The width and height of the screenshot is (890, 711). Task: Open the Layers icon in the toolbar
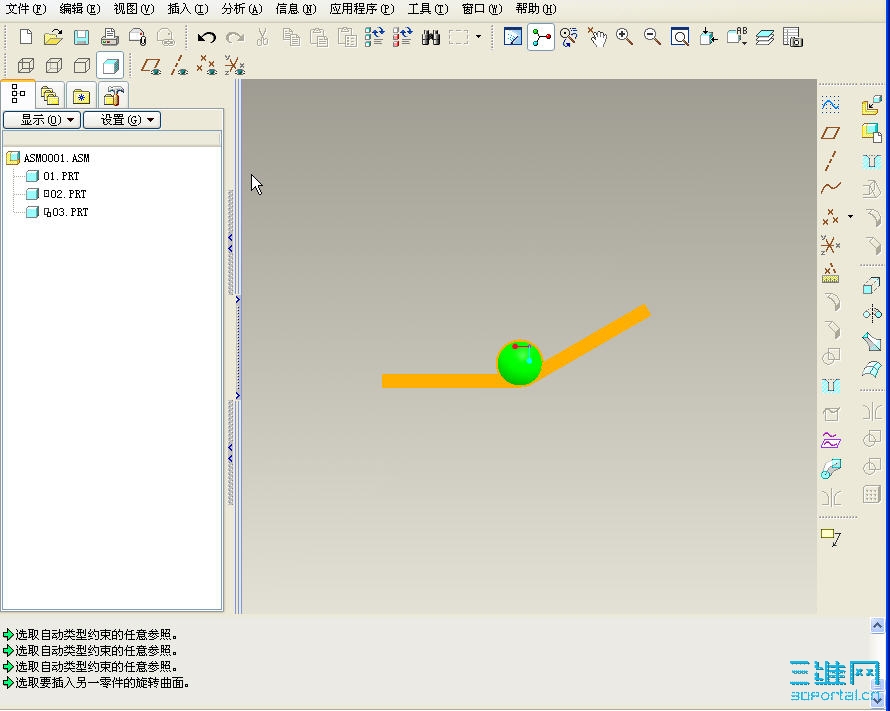[765, 37]
